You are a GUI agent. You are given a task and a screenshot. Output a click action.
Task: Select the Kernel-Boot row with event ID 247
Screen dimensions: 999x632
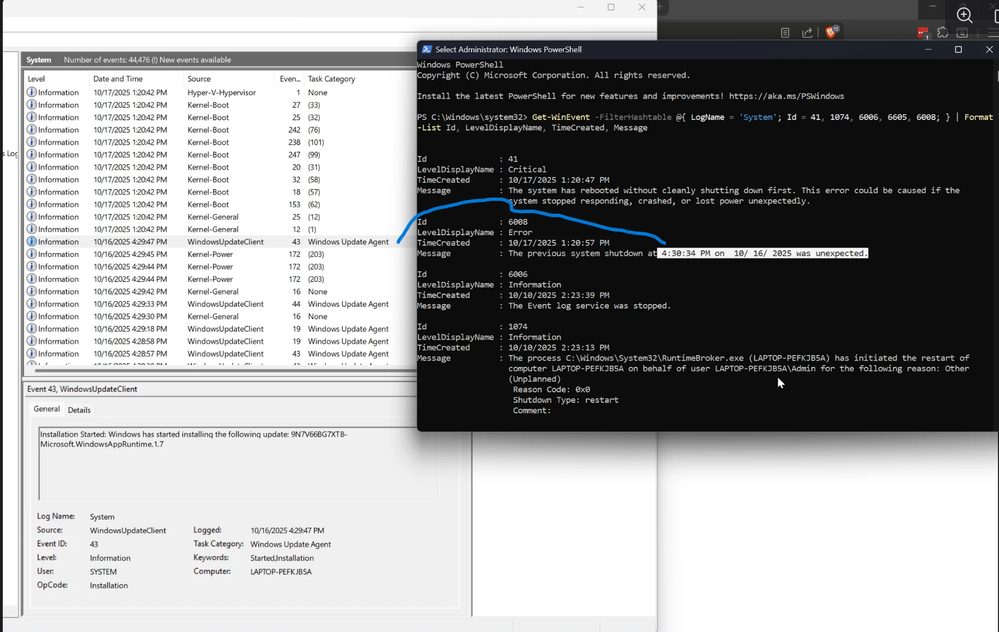pyautogui.click(x=220, y=154)
